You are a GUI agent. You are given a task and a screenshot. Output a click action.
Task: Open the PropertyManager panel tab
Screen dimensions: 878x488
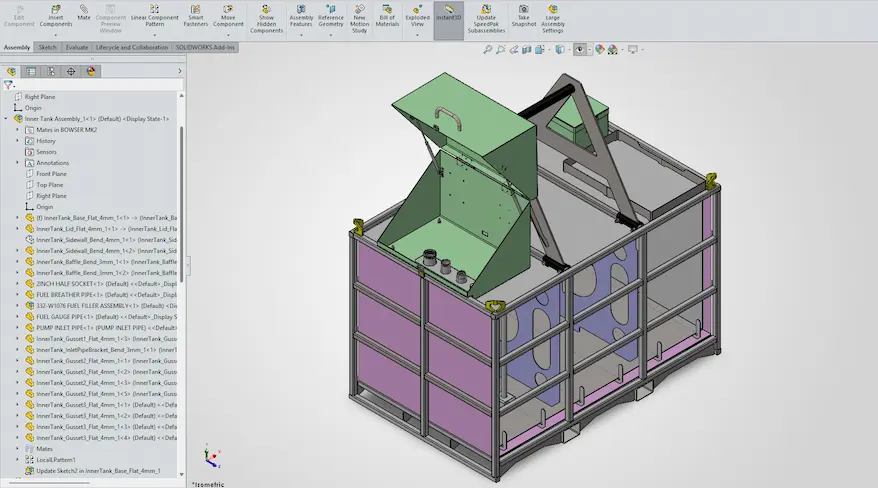31,71
